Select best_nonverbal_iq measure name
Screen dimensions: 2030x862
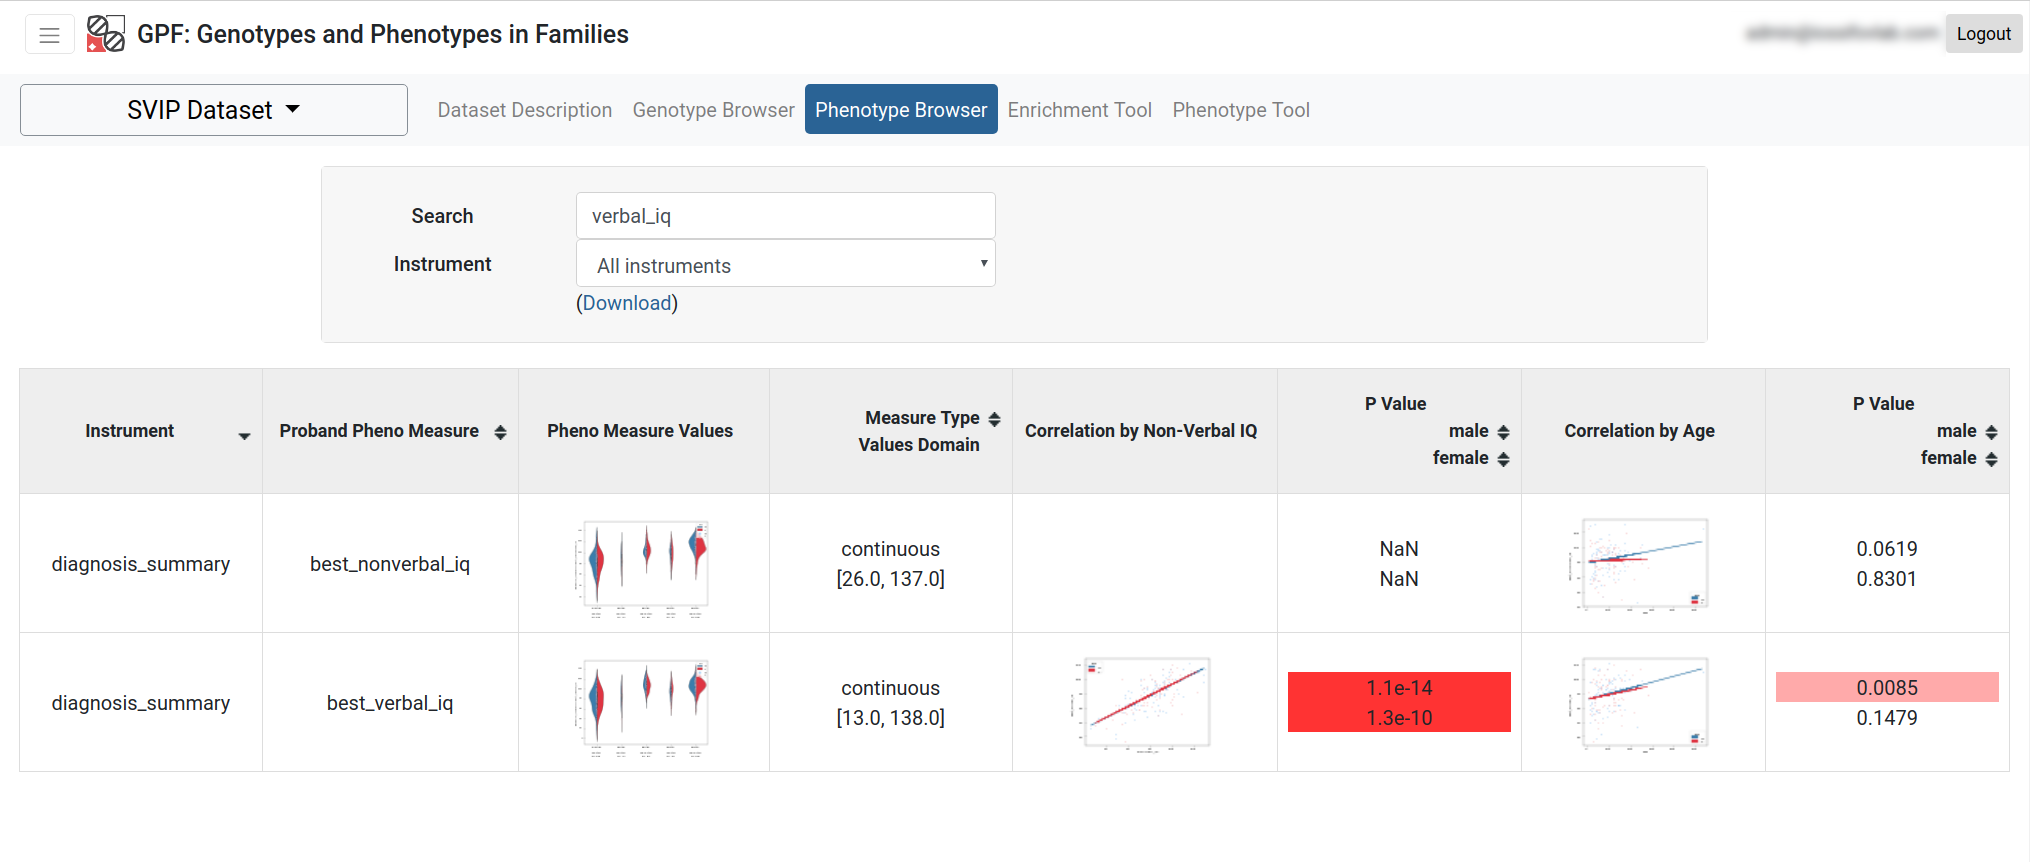(390, 564)
